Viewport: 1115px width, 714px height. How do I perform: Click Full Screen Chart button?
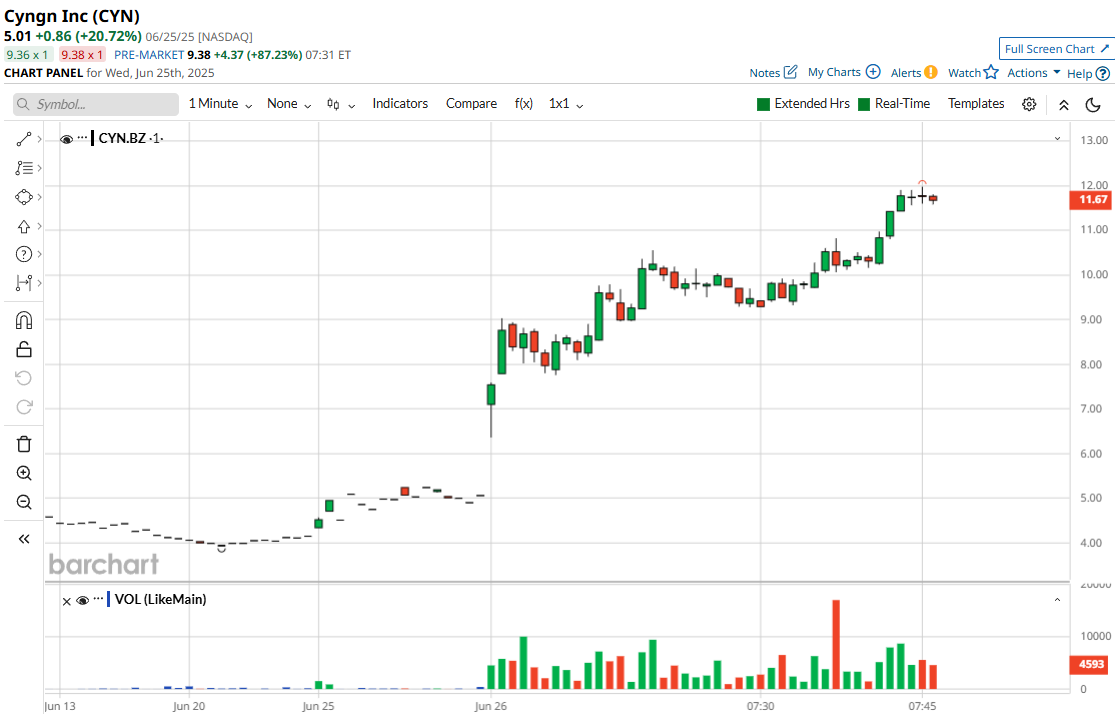pos(1057,48)
